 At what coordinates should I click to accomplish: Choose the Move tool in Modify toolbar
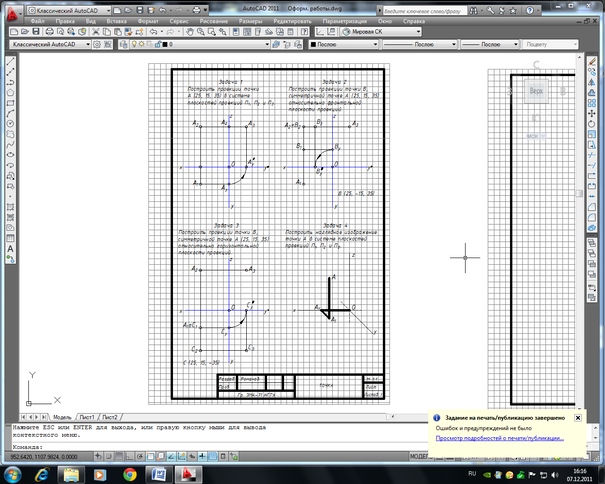coord(592,113)
